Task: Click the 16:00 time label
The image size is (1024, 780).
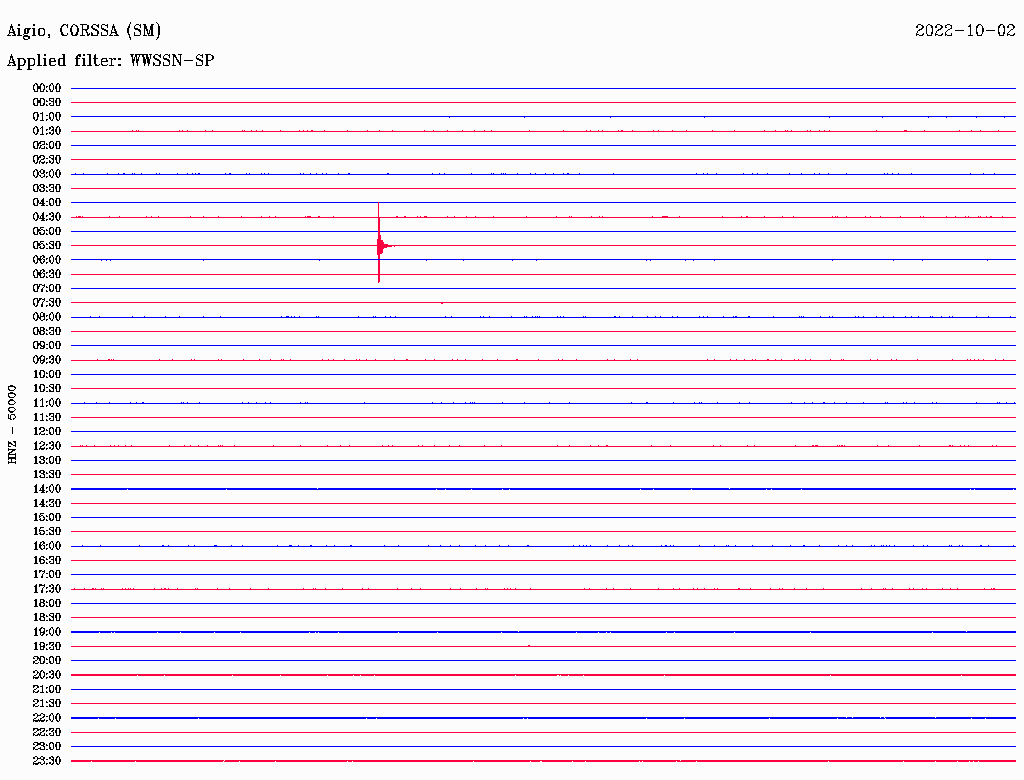Action: 47,546
